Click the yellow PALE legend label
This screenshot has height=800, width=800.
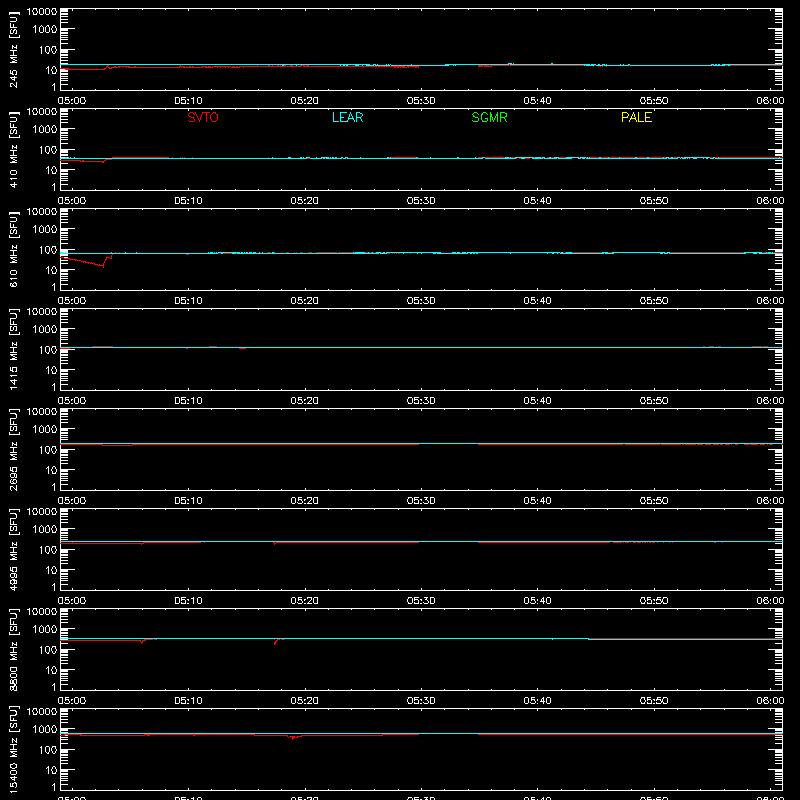(636, 117)
